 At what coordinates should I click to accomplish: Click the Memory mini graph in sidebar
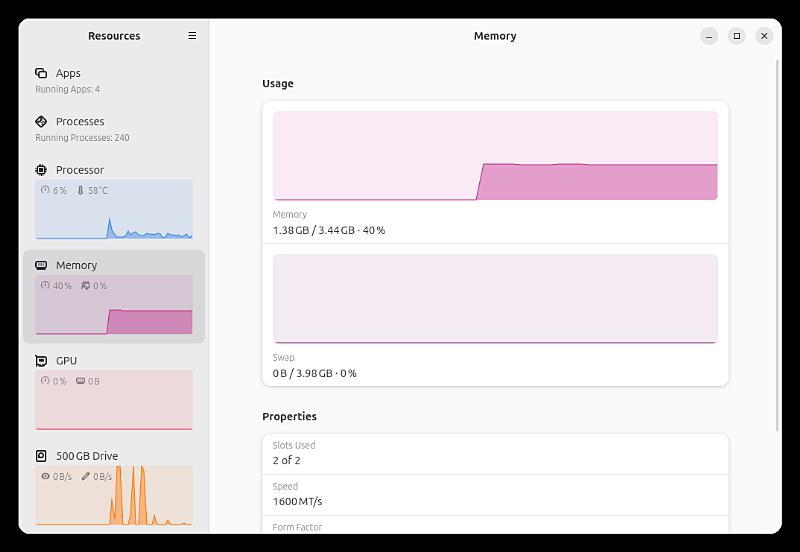114,305
